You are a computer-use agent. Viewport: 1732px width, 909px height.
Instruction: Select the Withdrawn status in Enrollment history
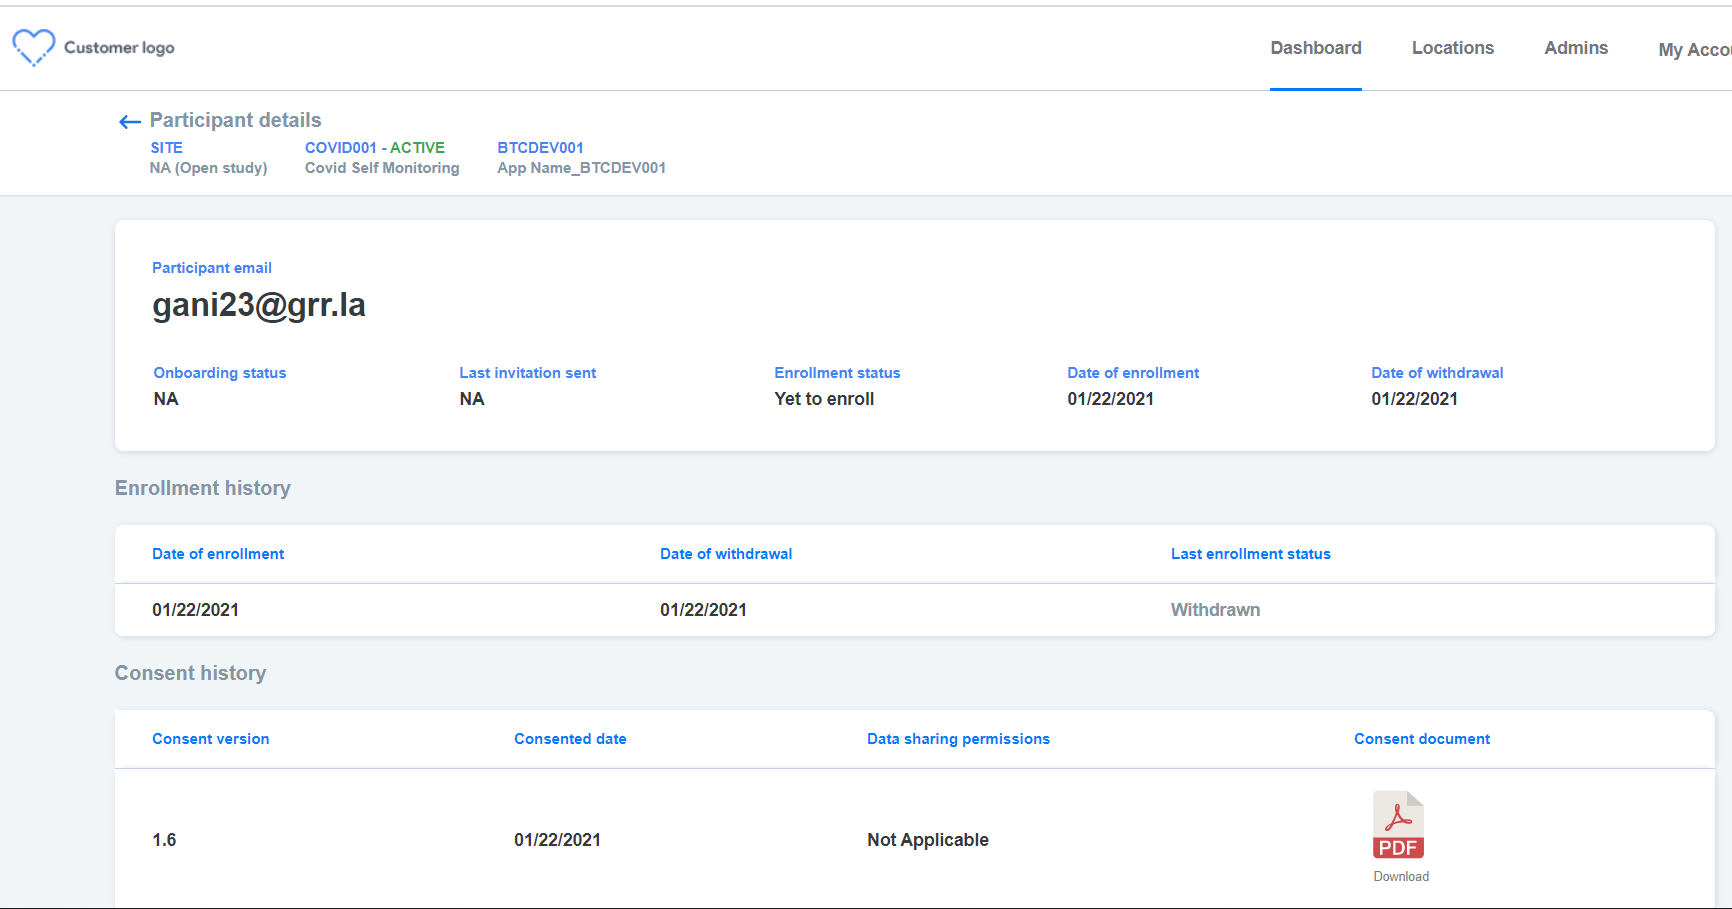click(x=1215, y=609)
